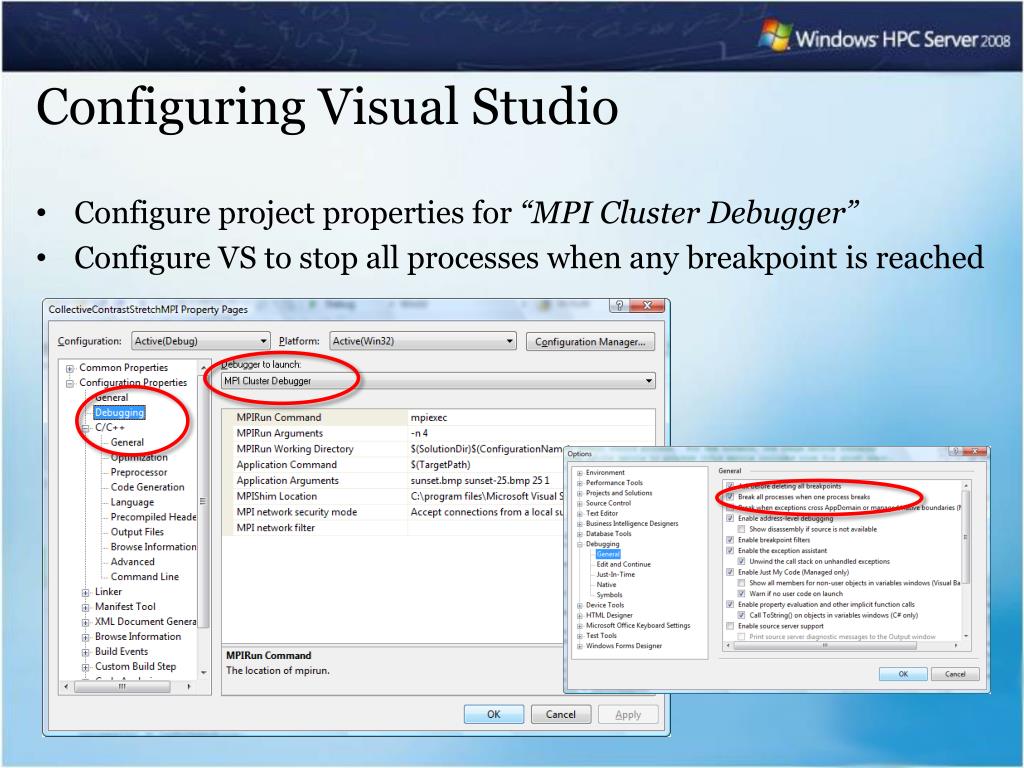Collapse the C/C++ node
This screenshot has width=1024, height=768.
pos(86,428)
